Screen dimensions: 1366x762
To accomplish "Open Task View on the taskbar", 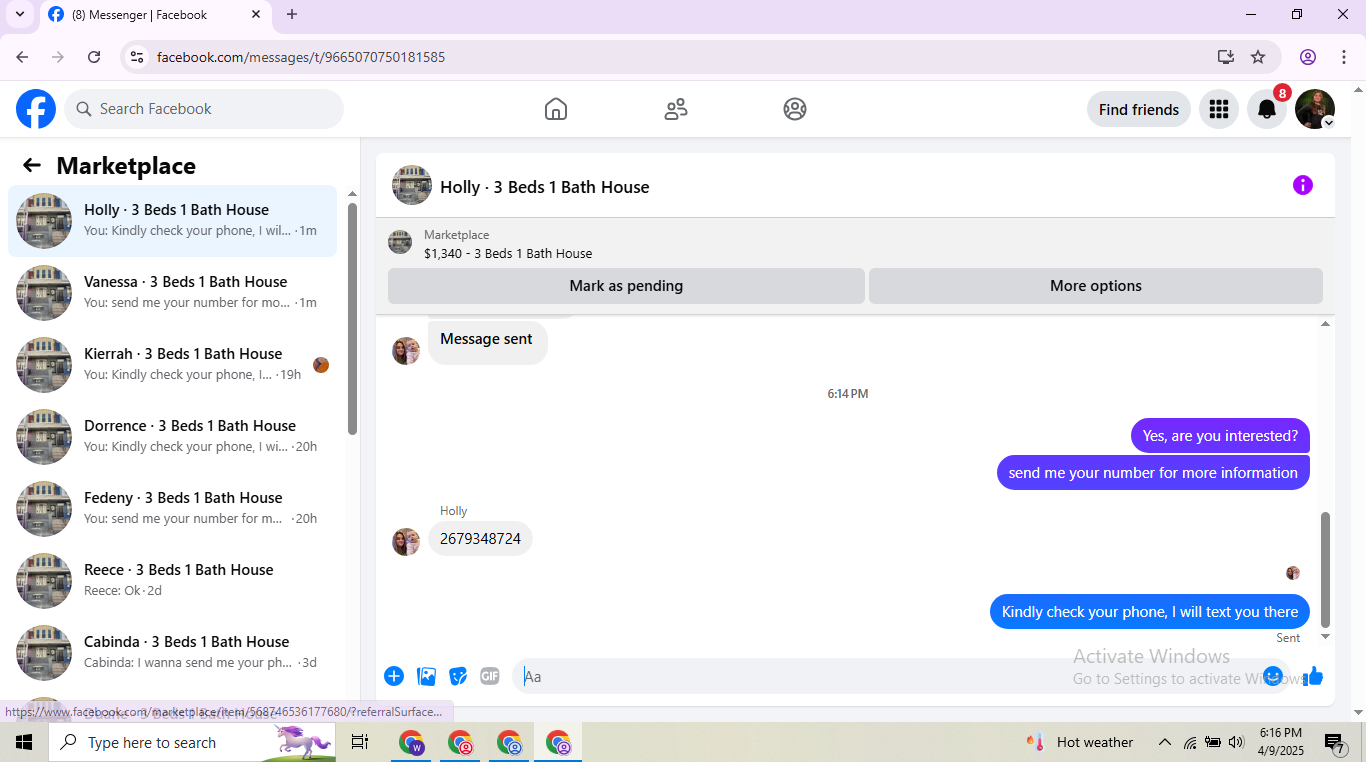I will 360,742.
